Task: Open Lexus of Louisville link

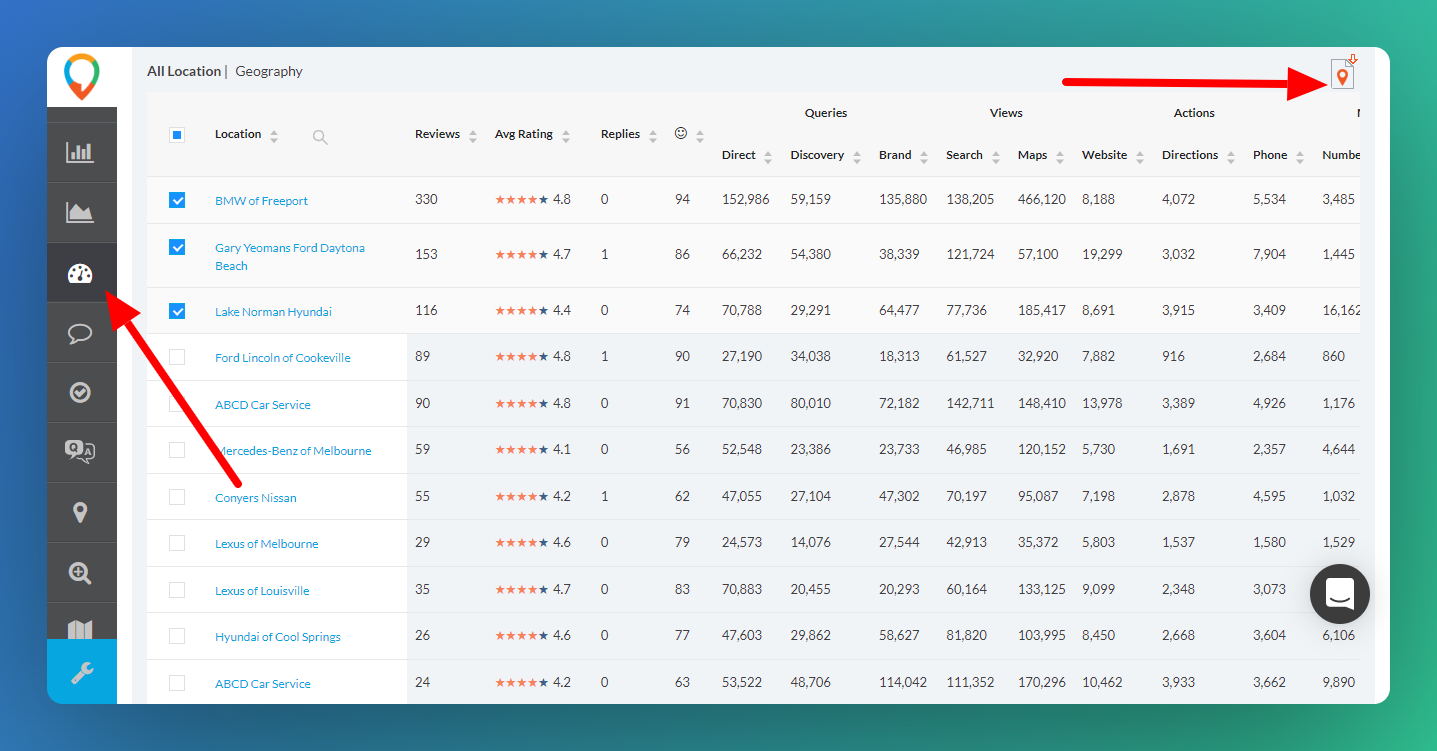Action: [x=262, y=591]
